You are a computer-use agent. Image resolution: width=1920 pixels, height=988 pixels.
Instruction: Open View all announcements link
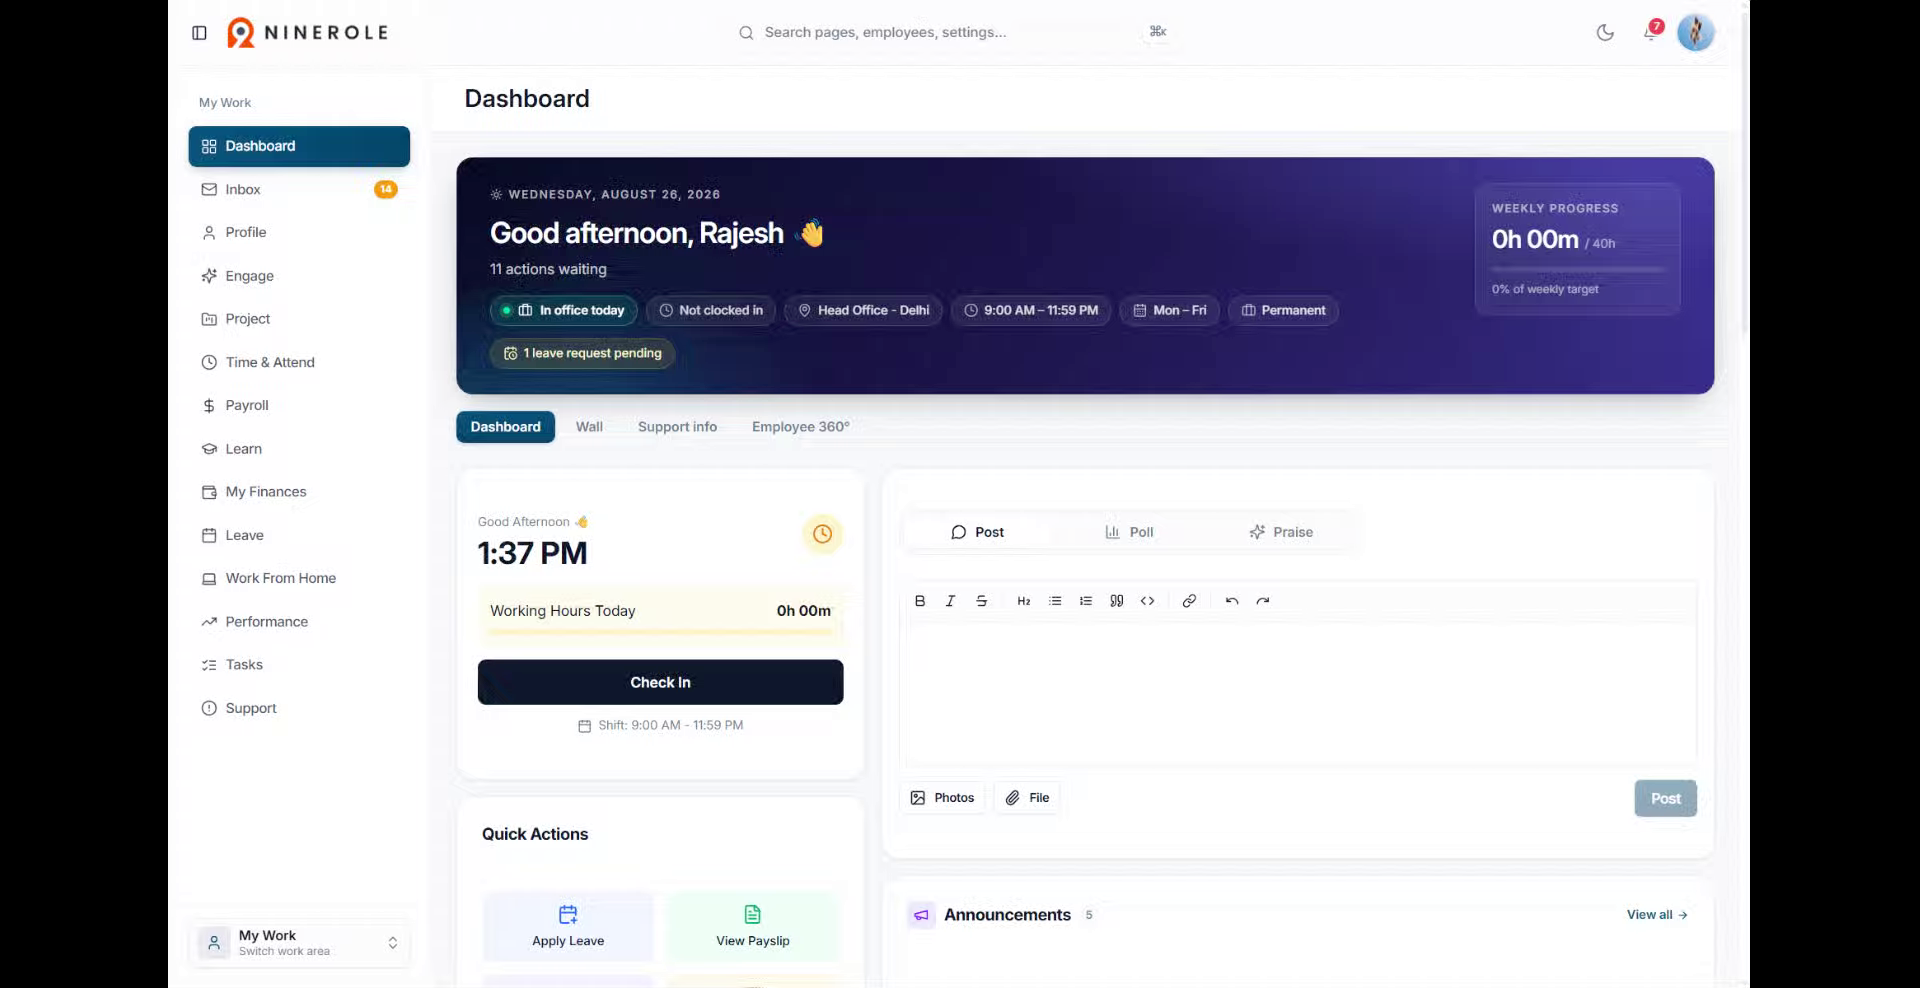pos(1657,915)
